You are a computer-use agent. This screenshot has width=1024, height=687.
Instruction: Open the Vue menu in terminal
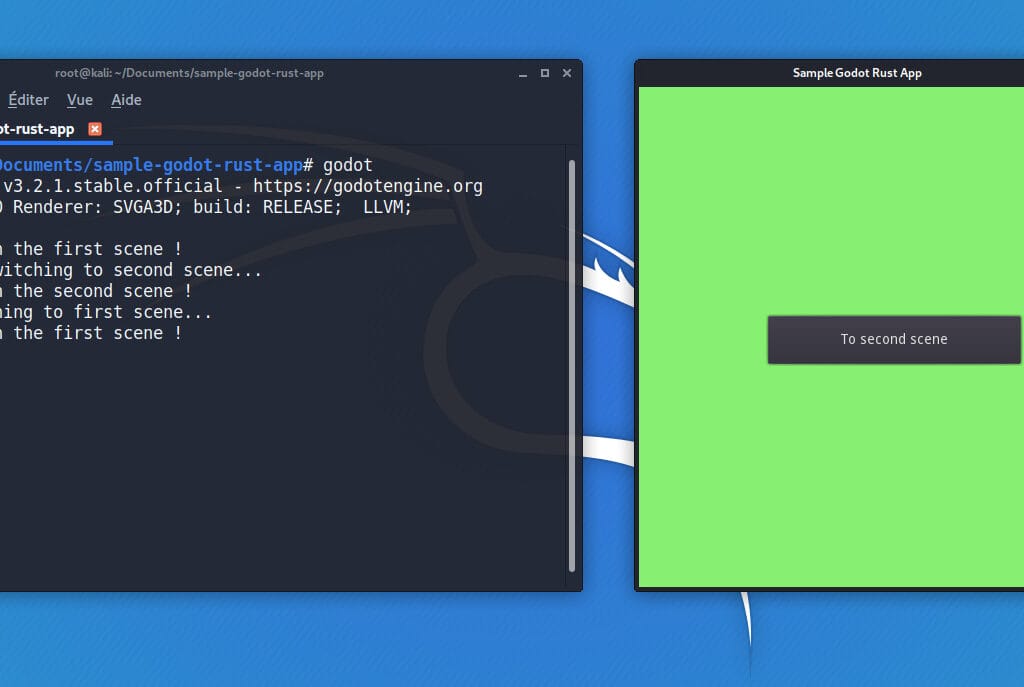click(x=80, y=100)
